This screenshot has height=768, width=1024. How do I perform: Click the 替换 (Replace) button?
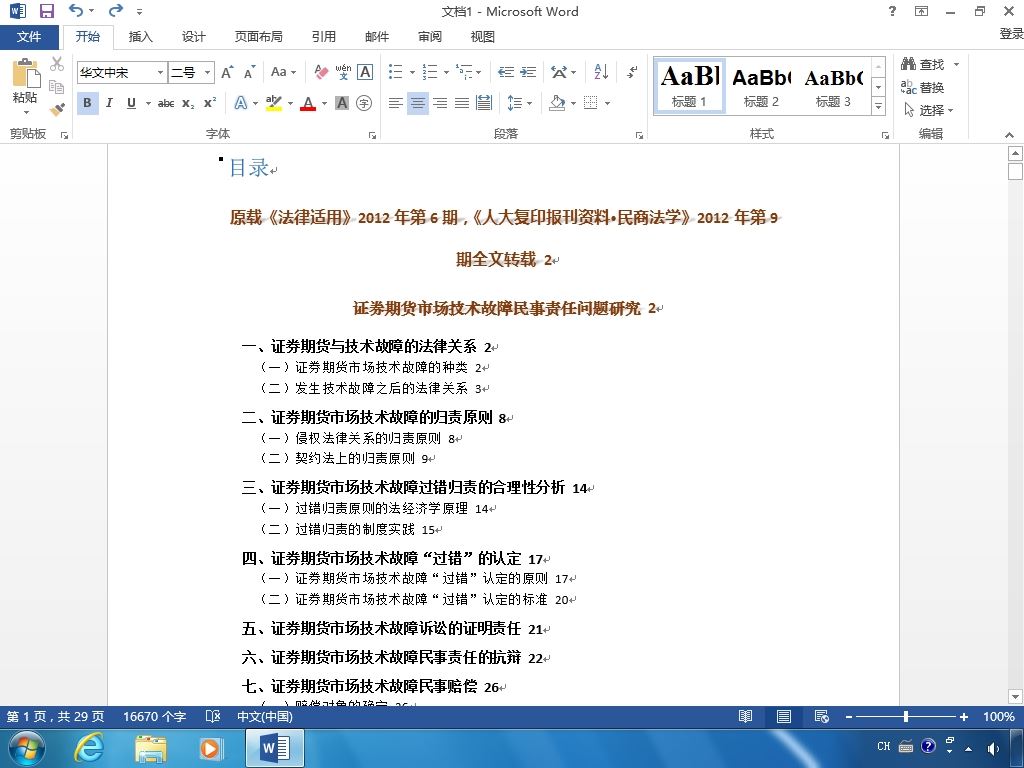click(922, 87)
